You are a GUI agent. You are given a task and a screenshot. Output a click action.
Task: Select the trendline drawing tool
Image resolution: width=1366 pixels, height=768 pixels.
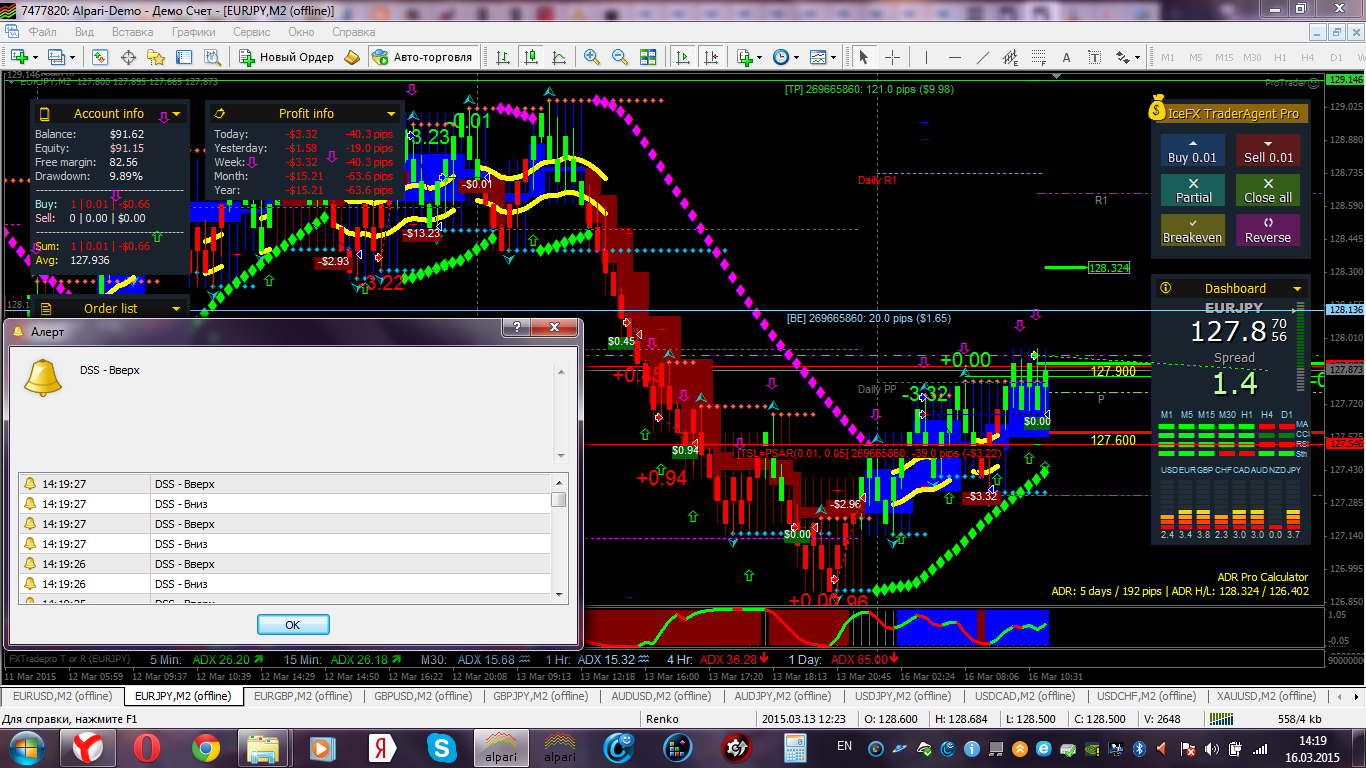[x=982, y=57]
